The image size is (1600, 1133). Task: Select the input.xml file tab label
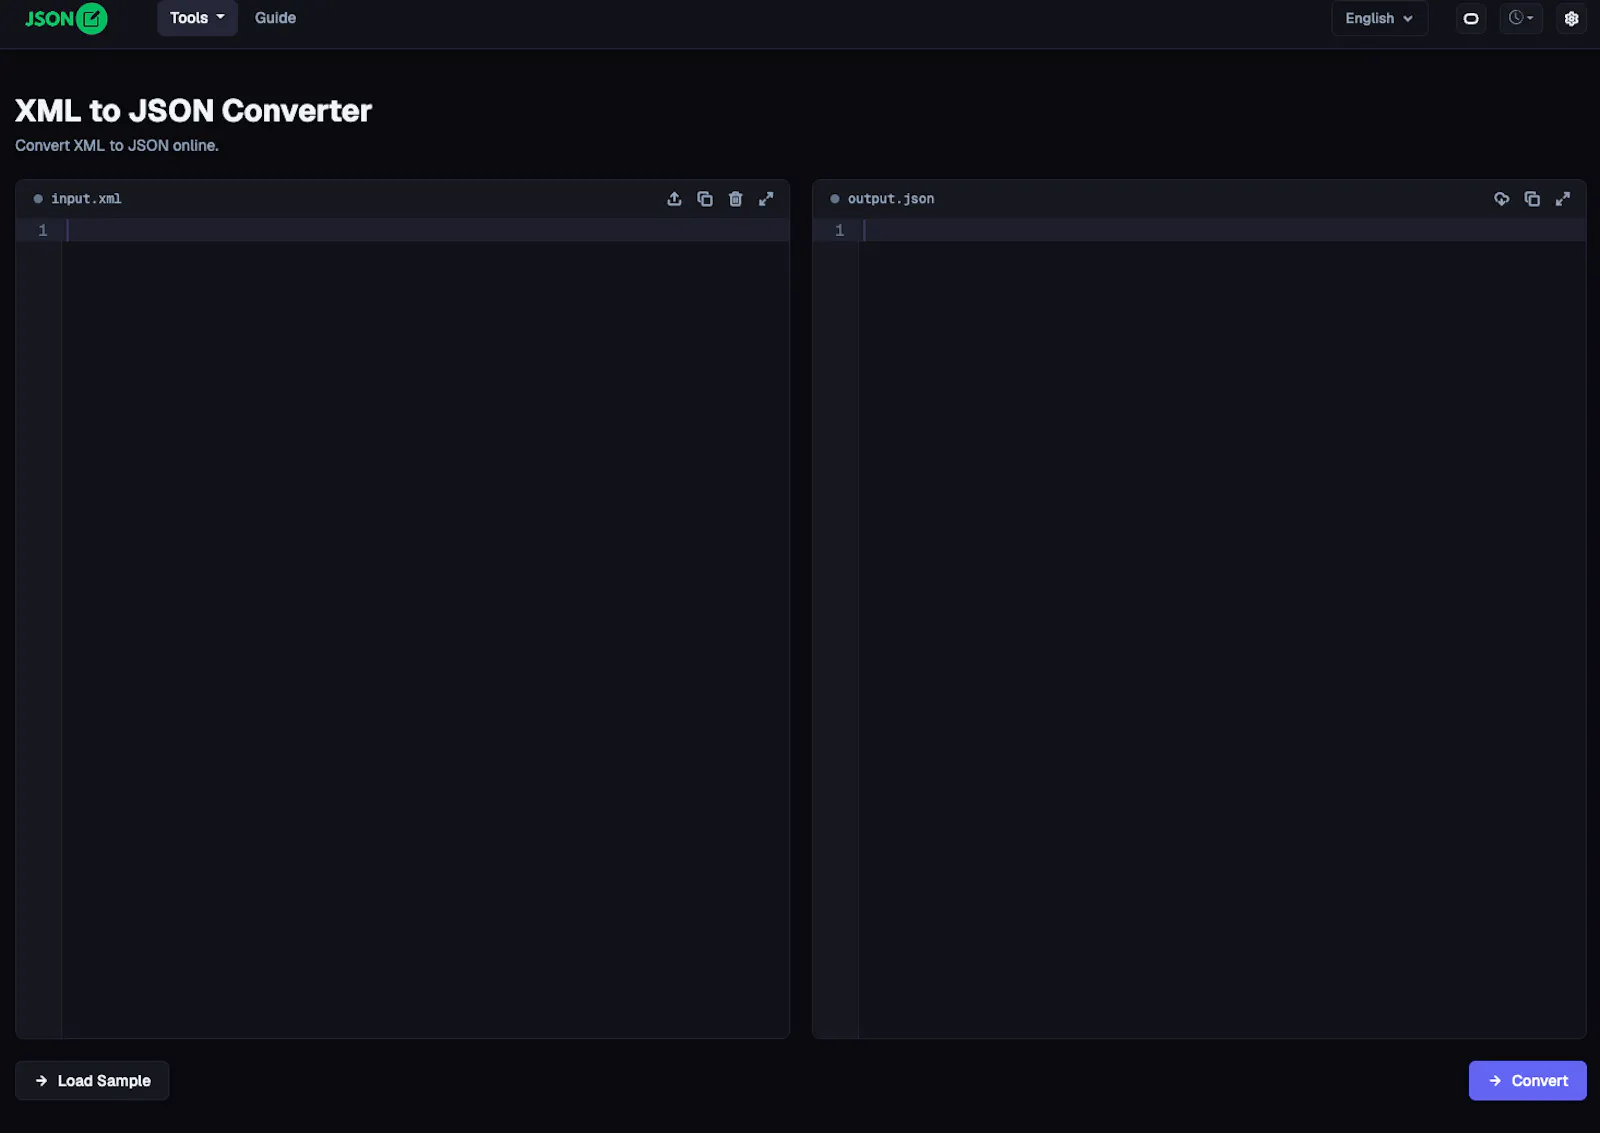(86, 199)
